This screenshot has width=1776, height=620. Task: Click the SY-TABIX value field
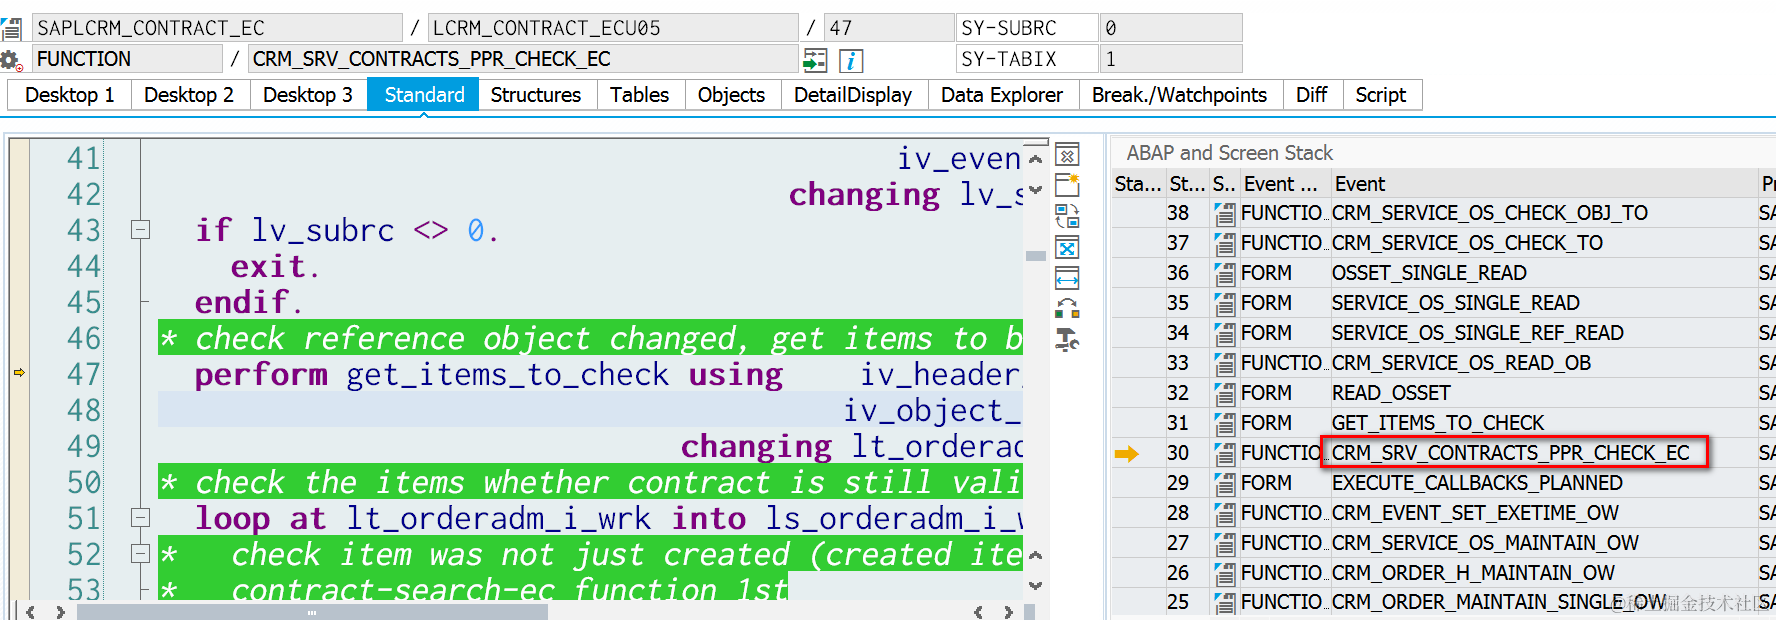coord(1171,59)
